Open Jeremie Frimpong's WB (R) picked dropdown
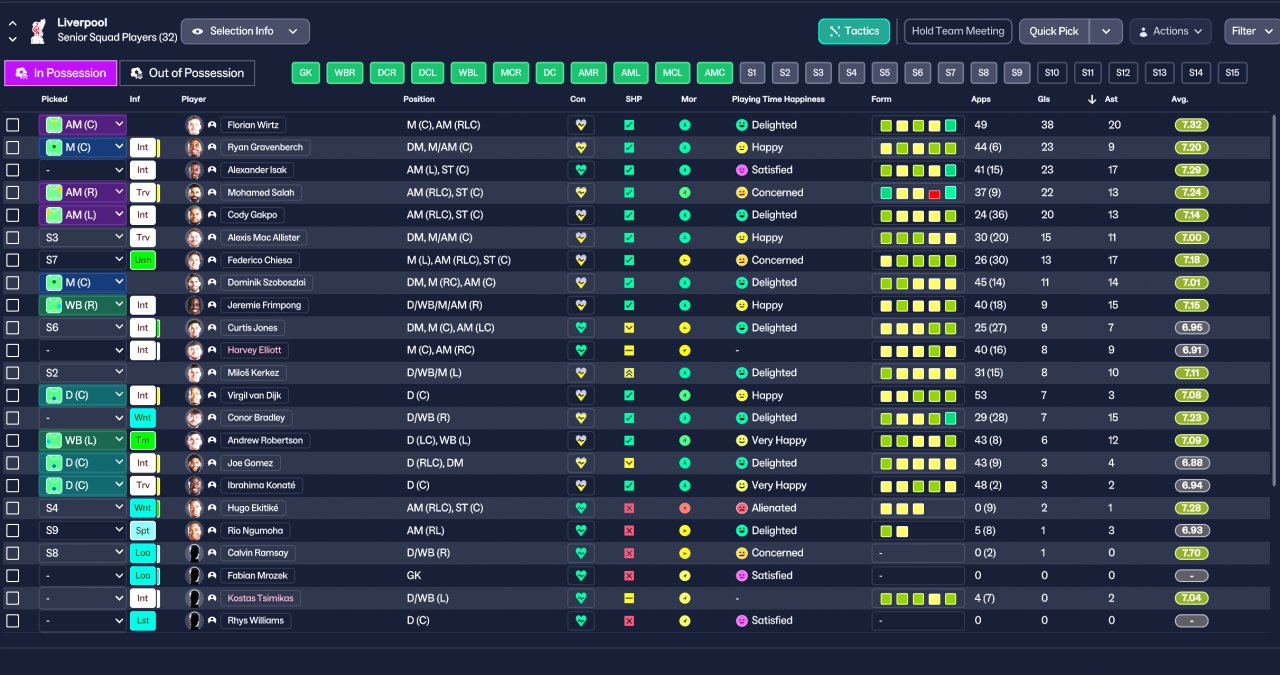The width and height of the screenshot is (1280, 675). (x=83, y=305)
